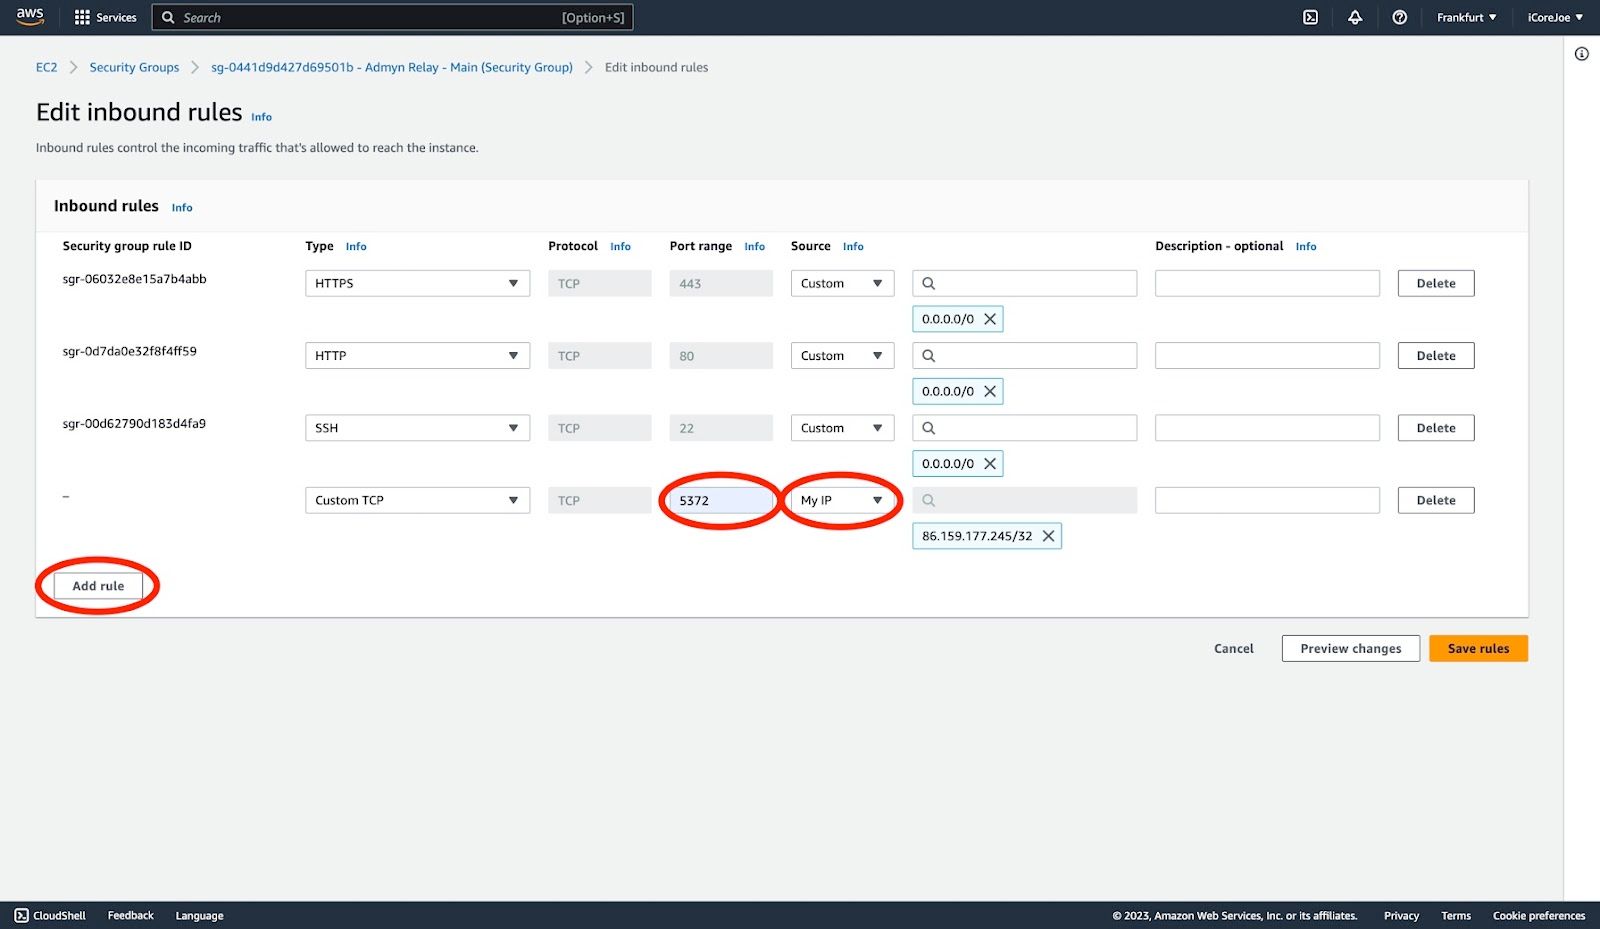Open the AWS home logo
Image resolution: width=1600 pixels, height=929 pixels.
click(x=30, y=17)
